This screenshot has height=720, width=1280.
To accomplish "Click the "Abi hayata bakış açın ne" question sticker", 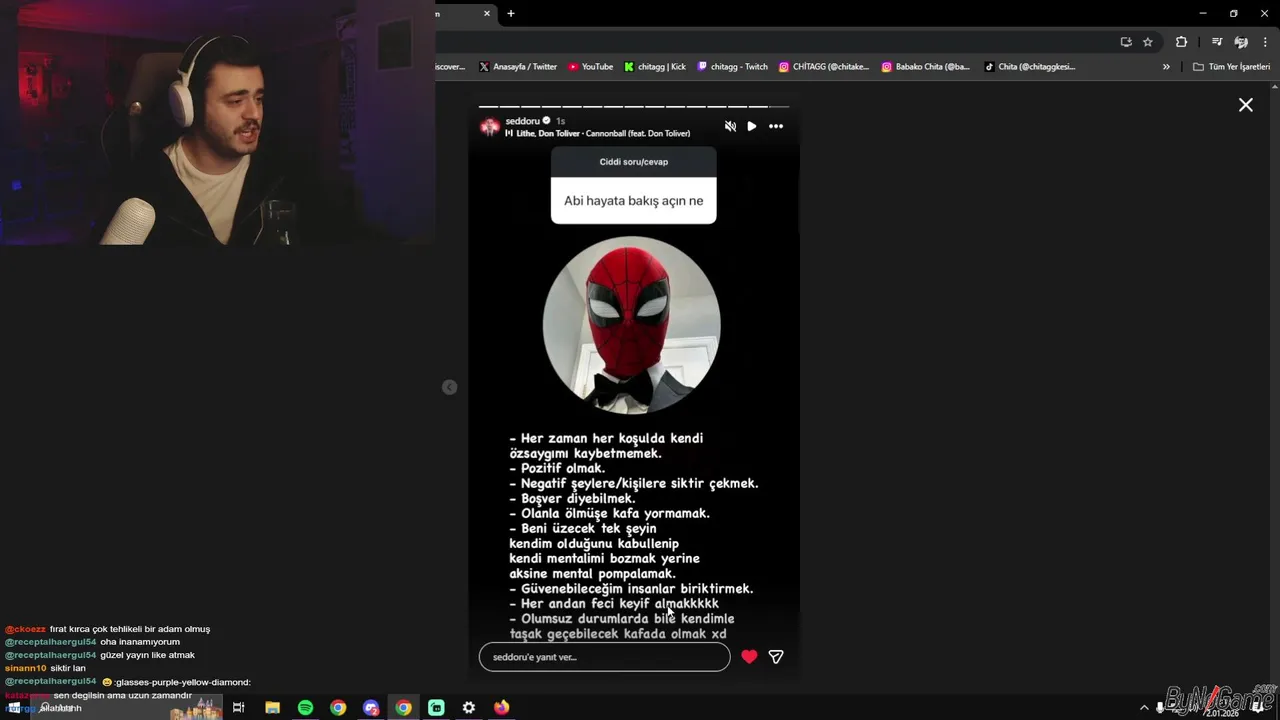I will click(633, 185).
